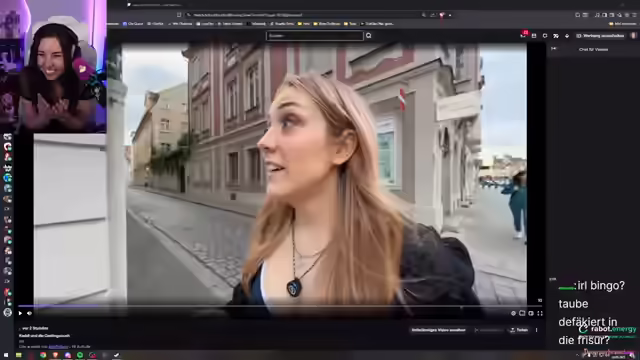Click bottom followed-channel avatar in sidebar
Viewport: 640px width, 360px height.
(7, 313)
